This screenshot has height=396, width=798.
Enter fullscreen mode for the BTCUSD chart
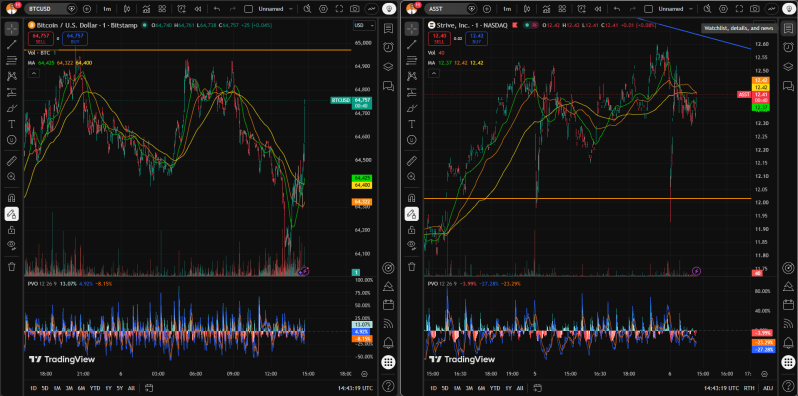click(x=339, y=9)
